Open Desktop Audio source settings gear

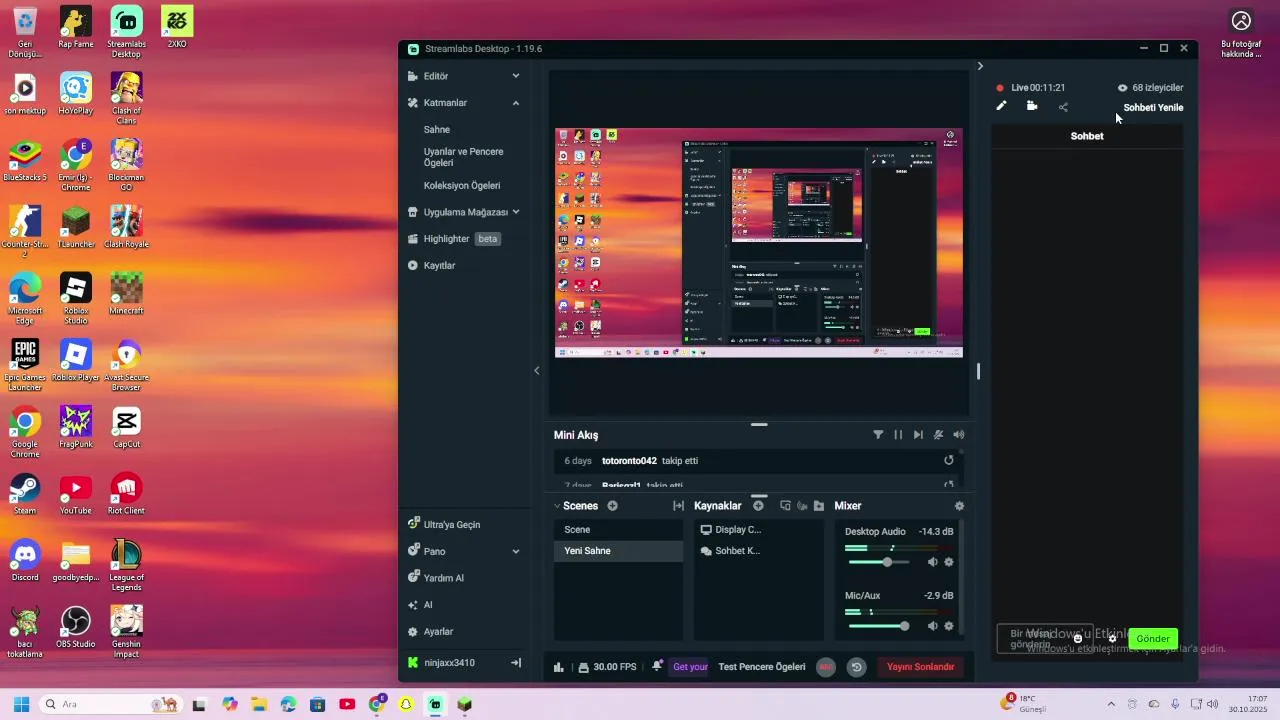949,562
